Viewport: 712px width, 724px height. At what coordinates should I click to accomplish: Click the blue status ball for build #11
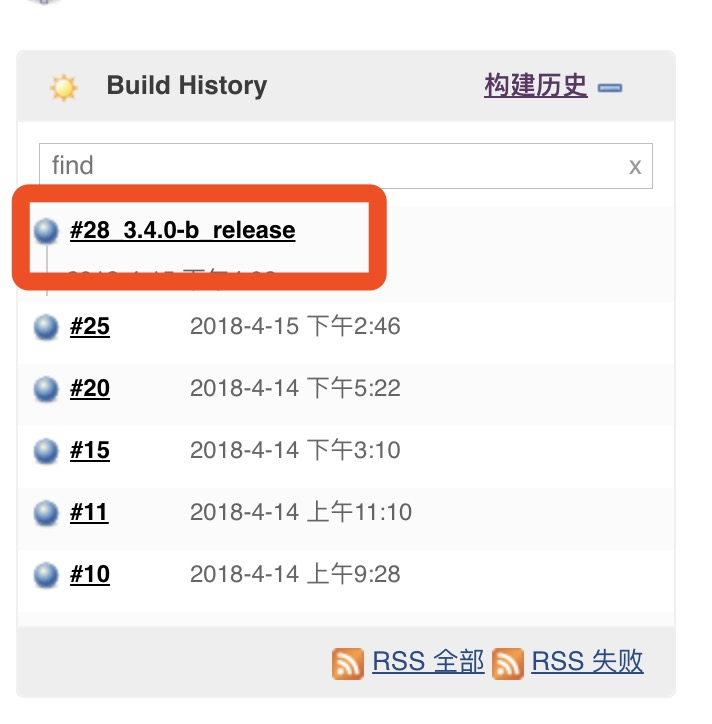point(46,513)
